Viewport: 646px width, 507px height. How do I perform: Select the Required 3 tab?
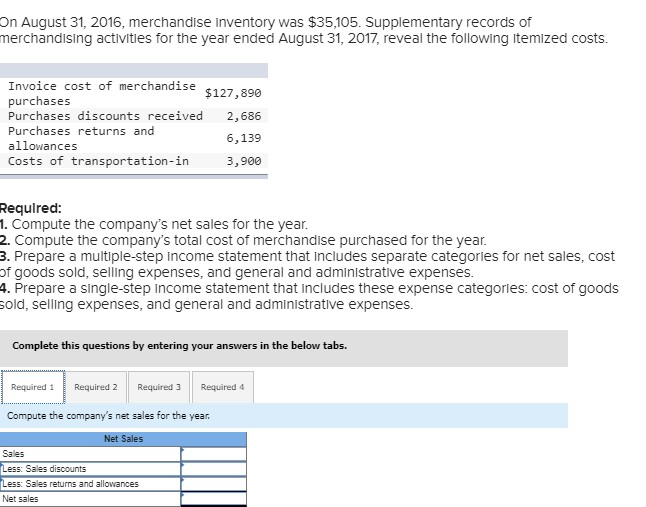[x=159, y=387]
